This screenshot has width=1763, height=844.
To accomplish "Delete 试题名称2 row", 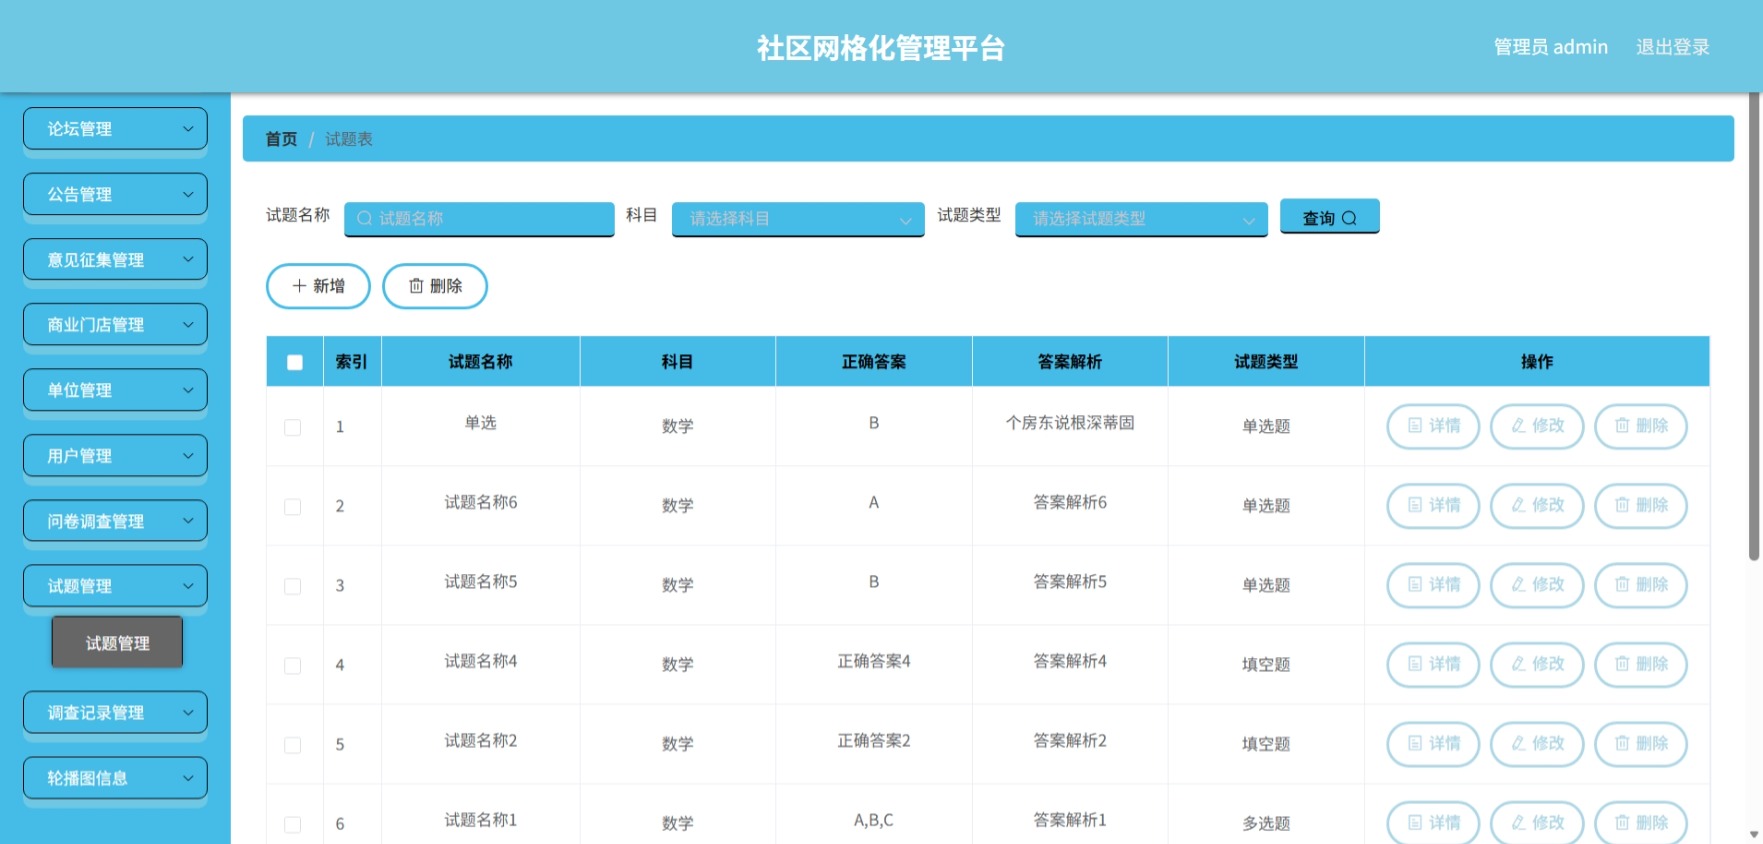I will [1641, 744].
